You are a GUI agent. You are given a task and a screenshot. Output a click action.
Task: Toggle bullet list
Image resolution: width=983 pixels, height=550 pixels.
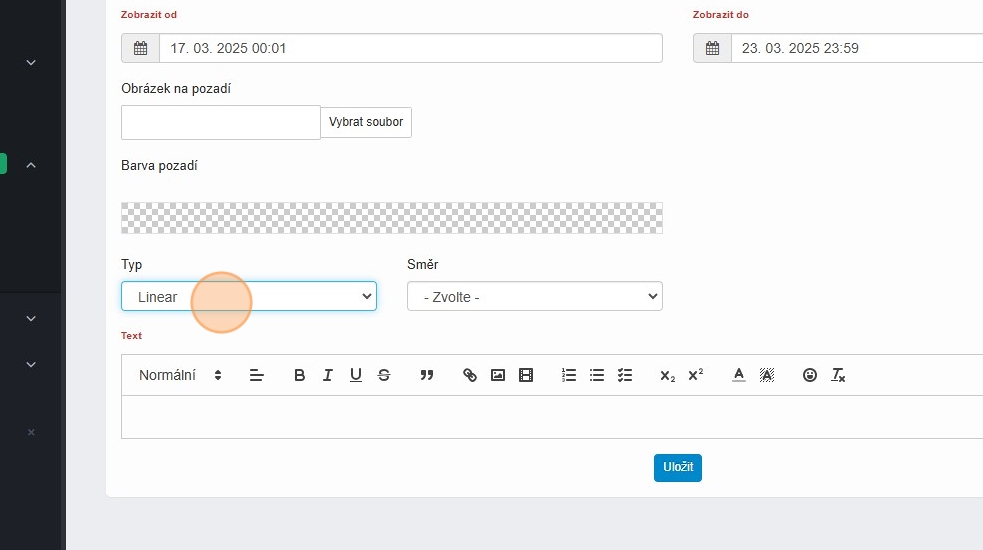597,376
